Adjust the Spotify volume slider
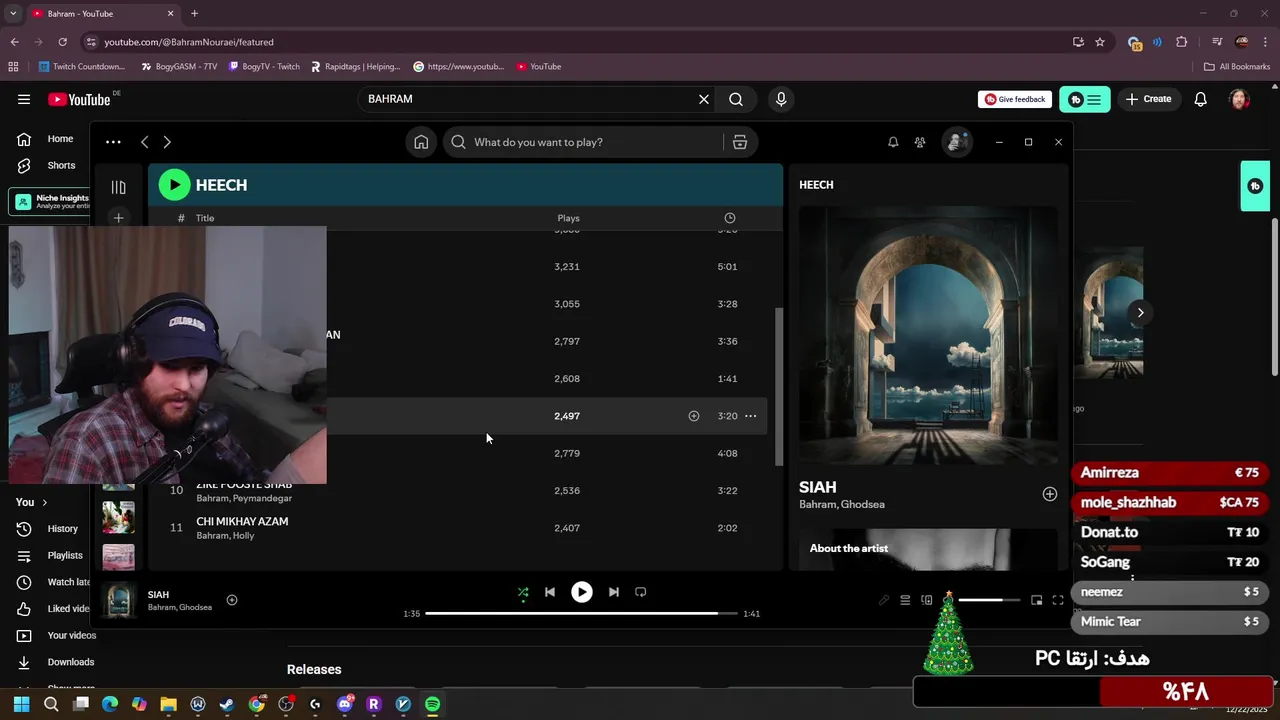 click(989, 600)
